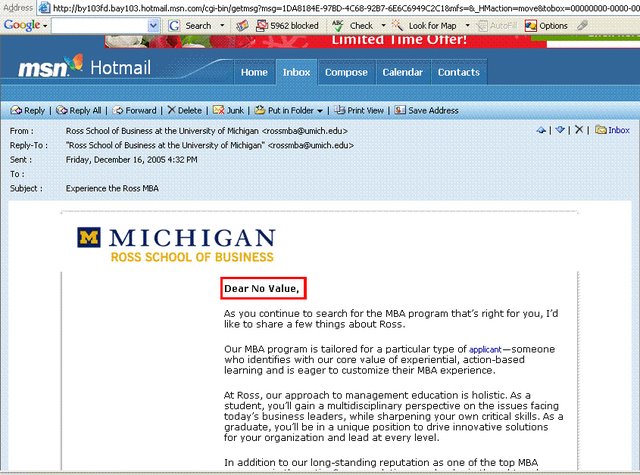Viewport: 640px width, 475px height.
Task: Switch to the Inbox tab
Action: point(296,72)
